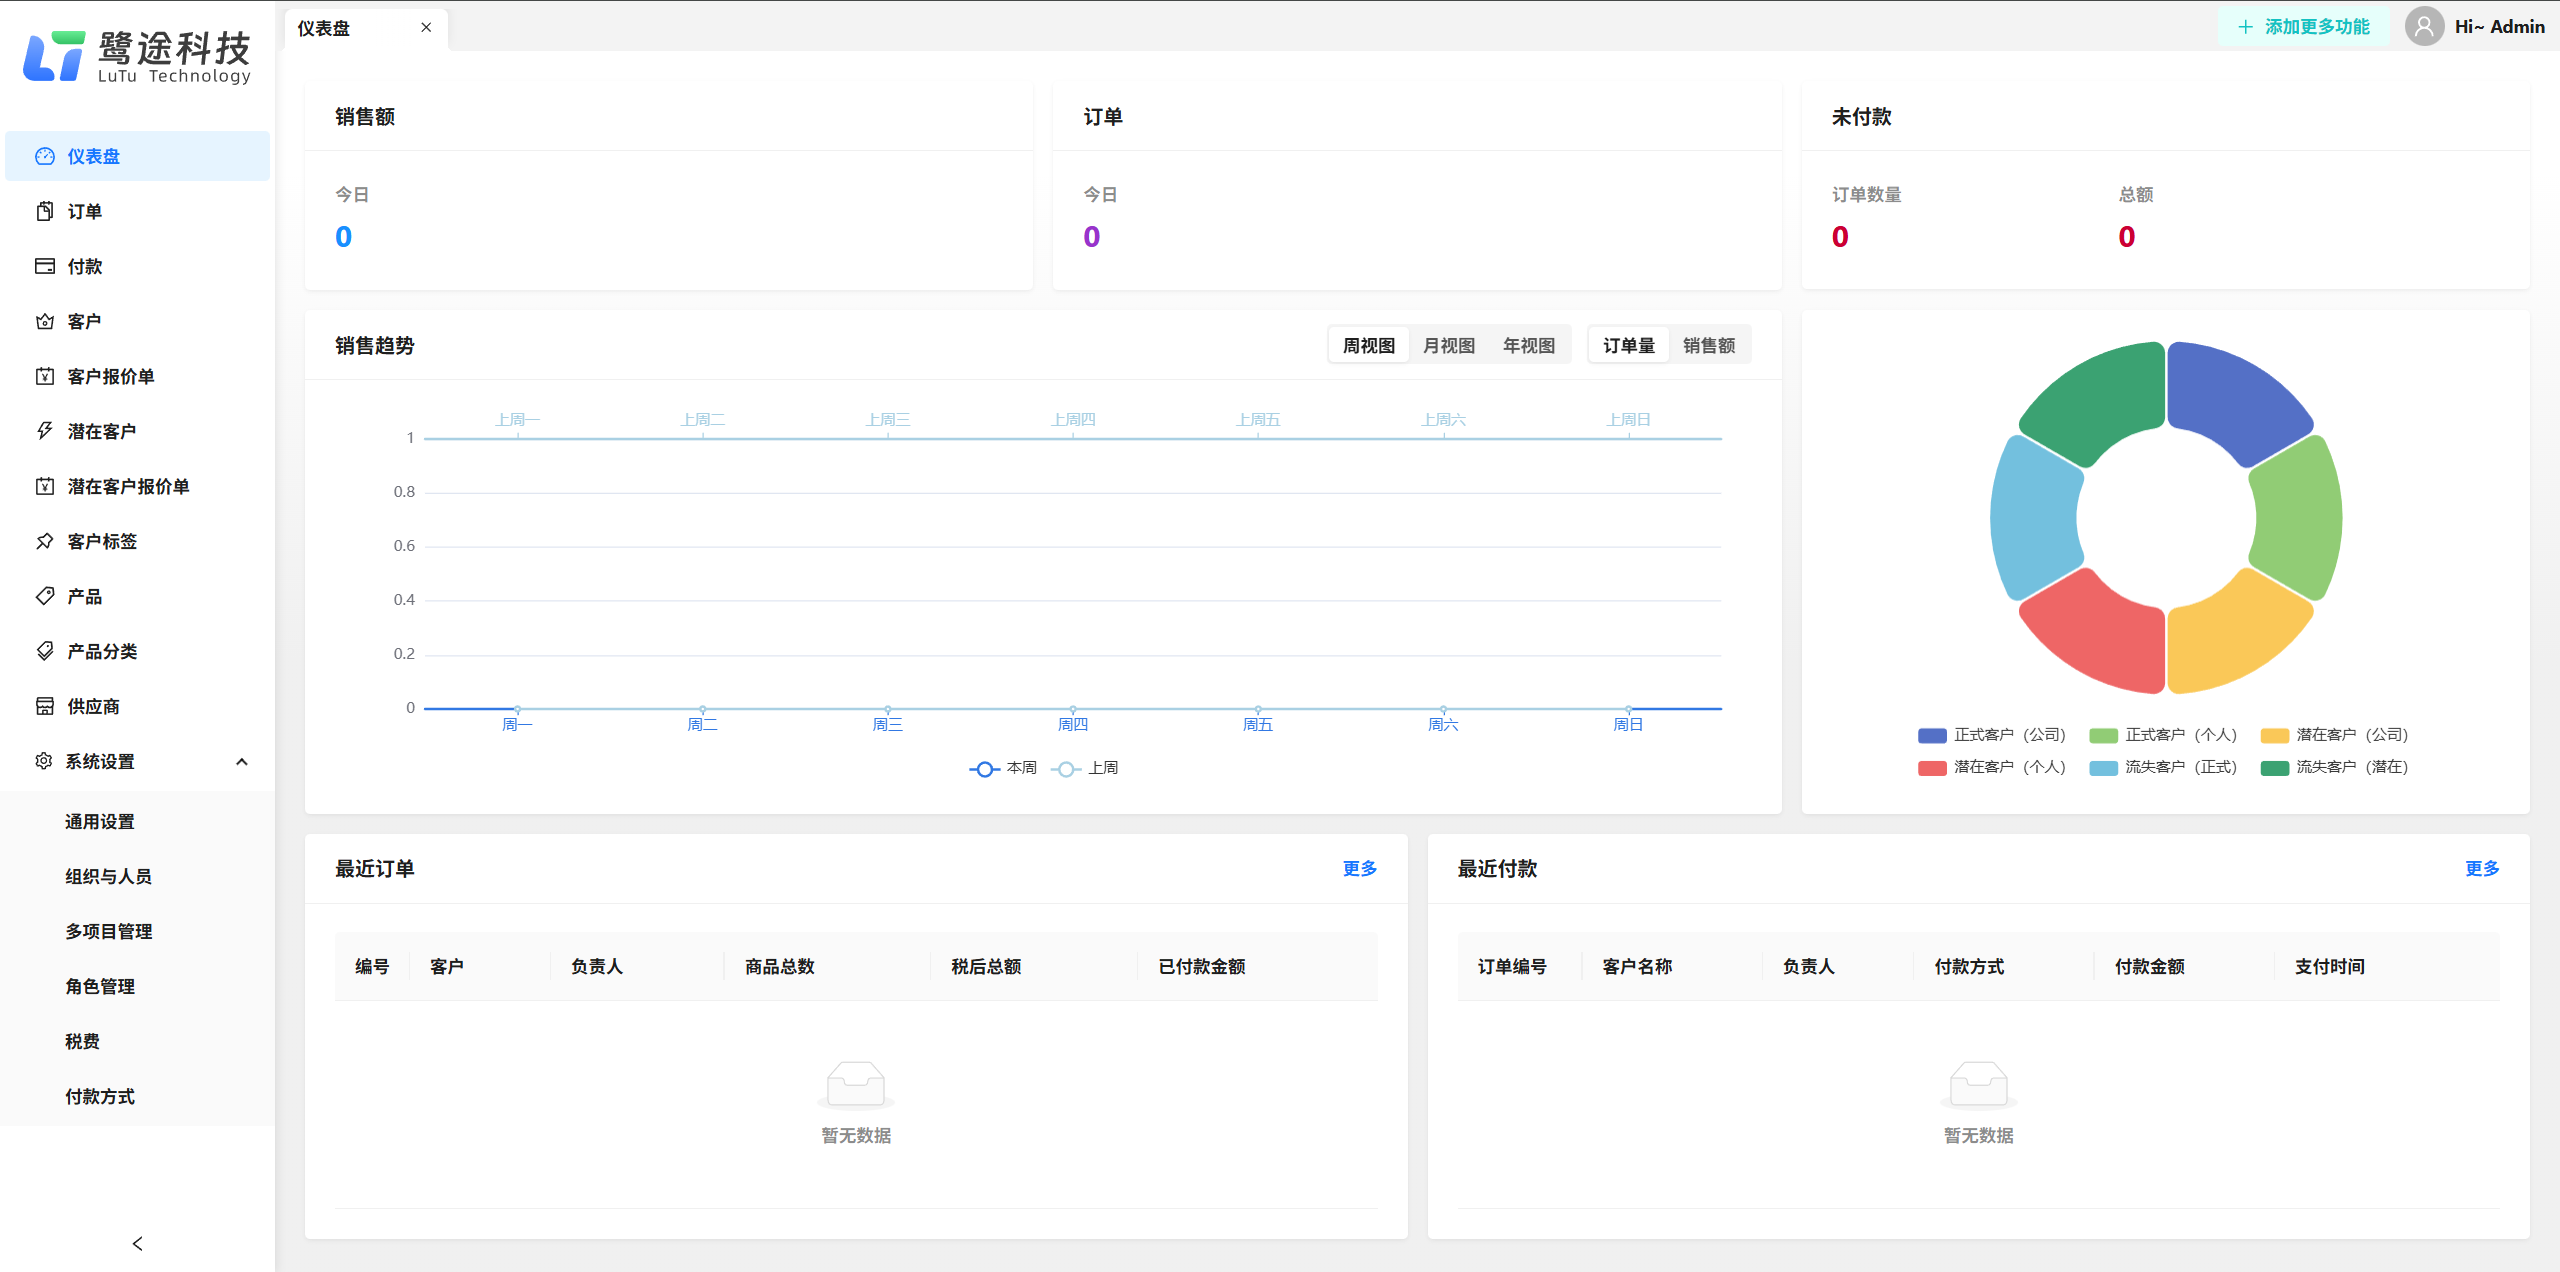Image resolution: width=2560 pixels, height=1272 pixels.
Task: Click the 供应商 store icon
Action: pos(45,706)
